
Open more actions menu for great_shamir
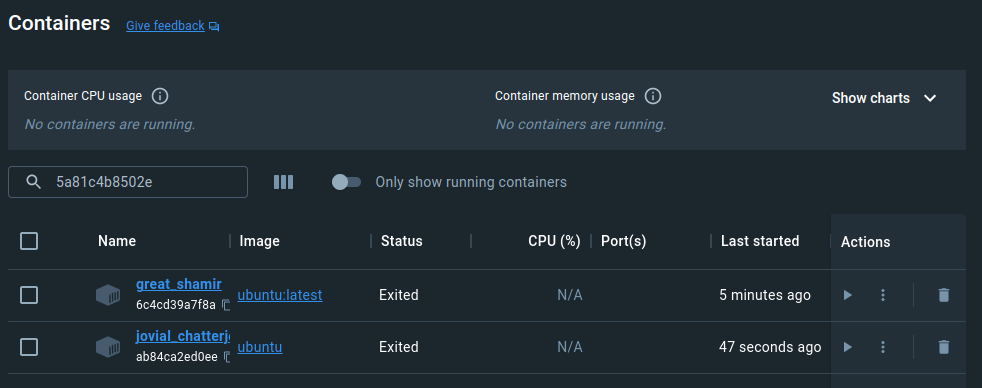883,295
